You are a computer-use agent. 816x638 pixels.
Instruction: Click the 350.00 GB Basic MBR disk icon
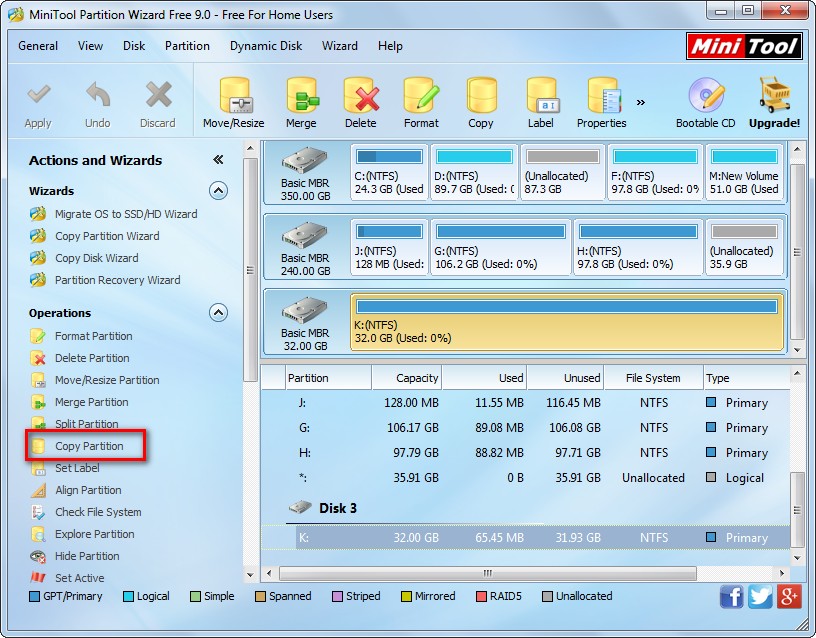(304, 161)
